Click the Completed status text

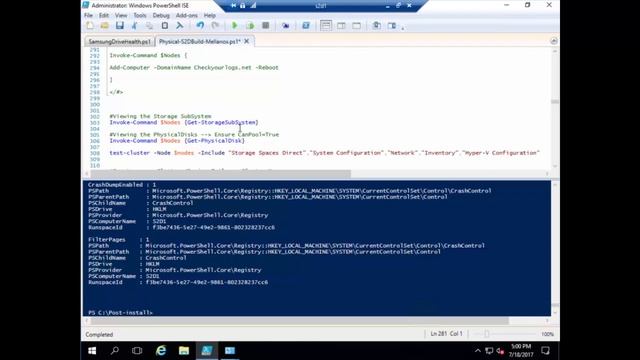click(x=99, y=335)
